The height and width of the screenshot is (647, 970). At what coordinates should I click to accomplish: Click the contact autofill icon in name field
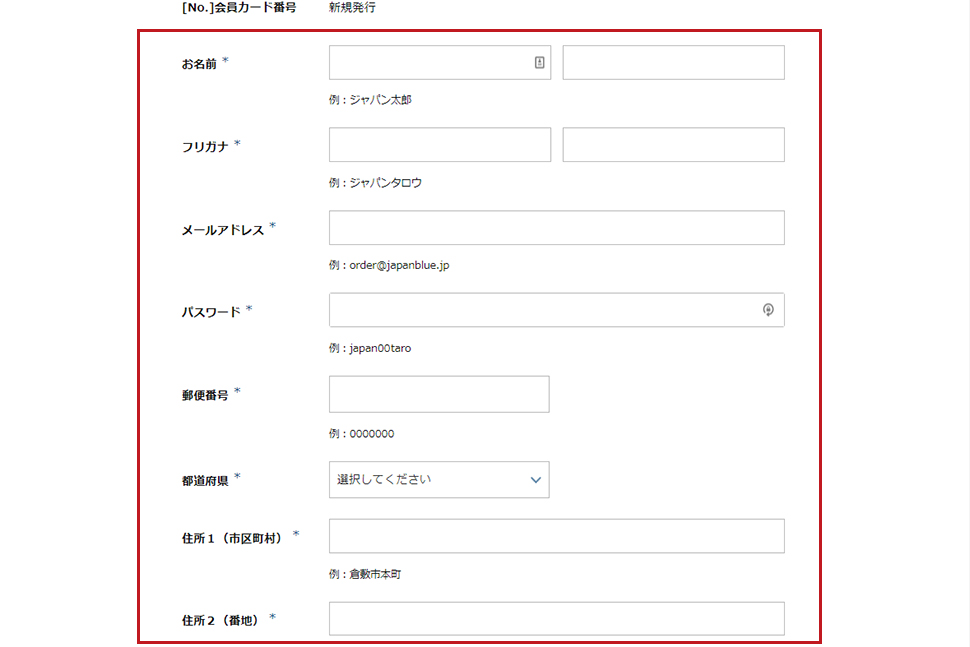pos(539,62)
